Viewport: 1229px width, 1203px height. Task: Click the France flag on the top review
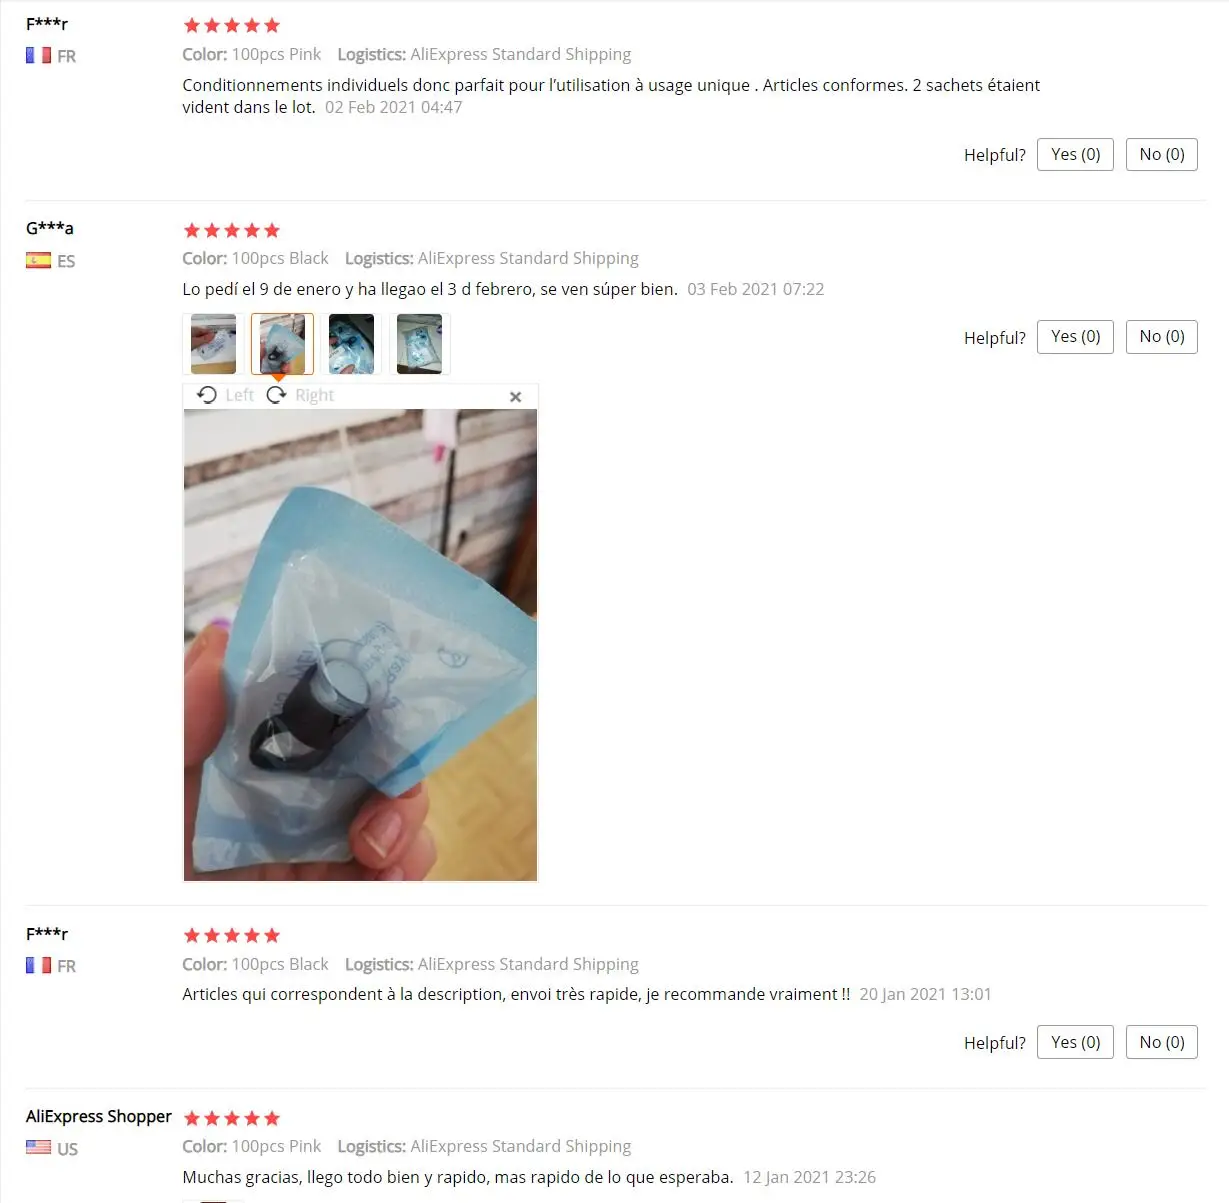coord(38,55)
